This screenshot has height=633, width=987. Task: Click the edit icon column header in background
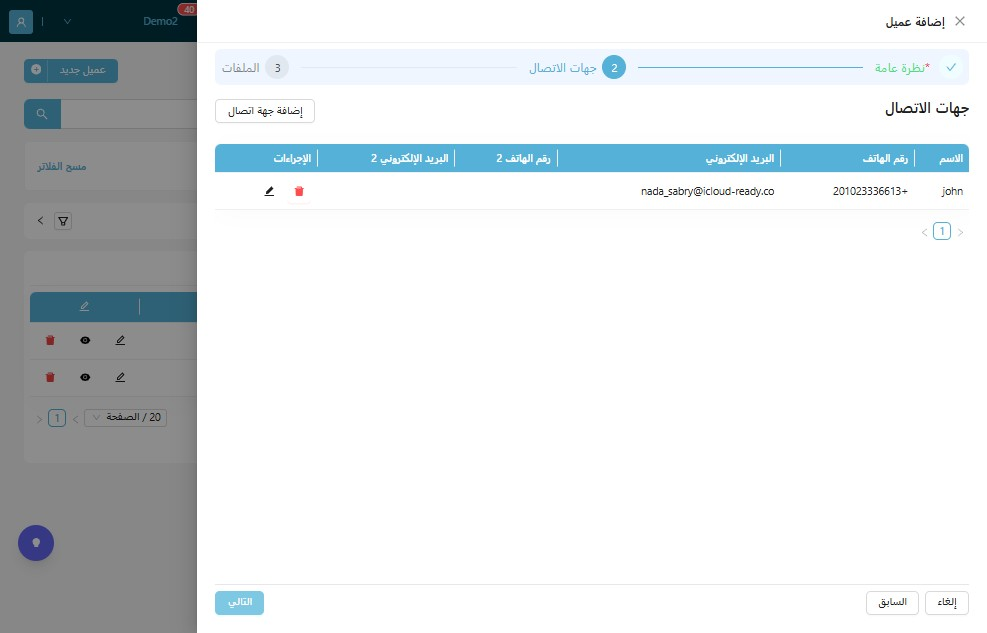(84, 306)
